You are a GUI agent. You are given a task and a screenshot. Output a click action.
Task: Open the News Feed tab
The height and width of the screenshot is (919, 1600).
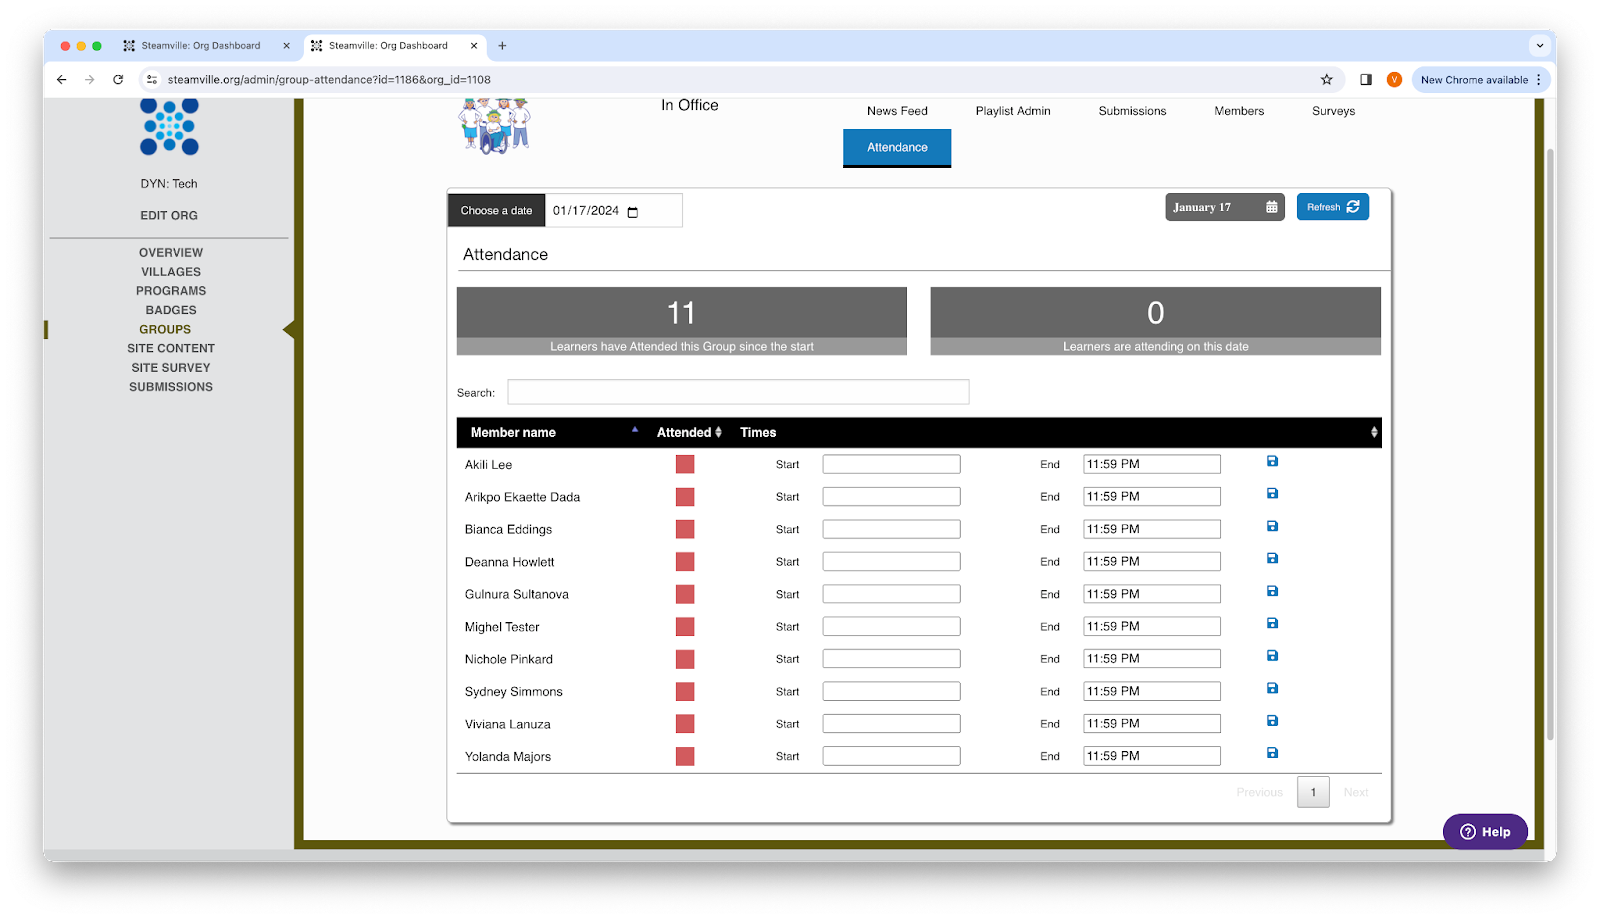coord(897,111)
